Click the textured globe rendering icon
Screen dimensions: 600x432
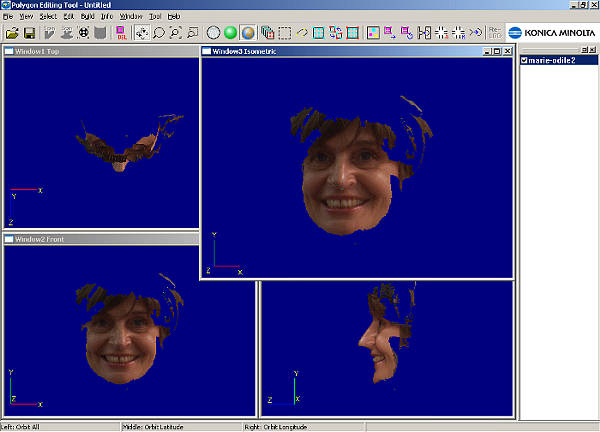[247, 33]
